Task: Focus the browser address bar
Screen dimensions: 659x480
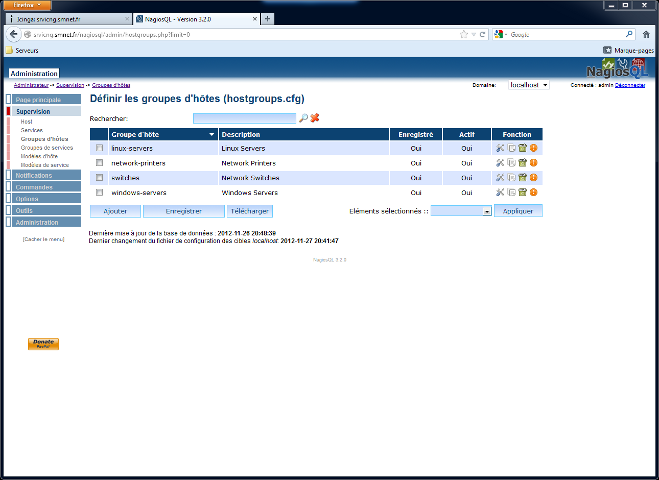Action: 244,34
